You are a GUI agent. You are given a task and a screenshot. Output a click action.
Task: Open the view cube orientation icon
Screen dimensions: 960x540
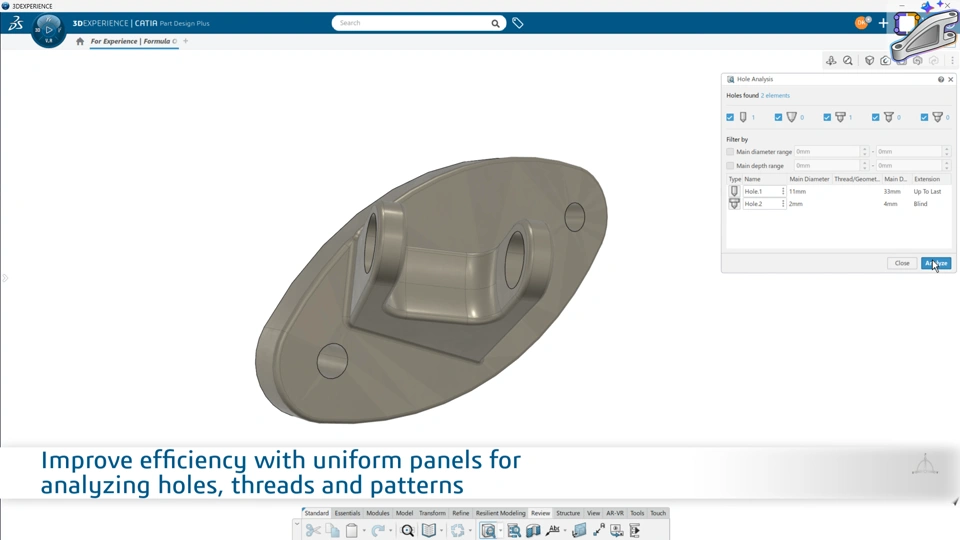(869, 61)
